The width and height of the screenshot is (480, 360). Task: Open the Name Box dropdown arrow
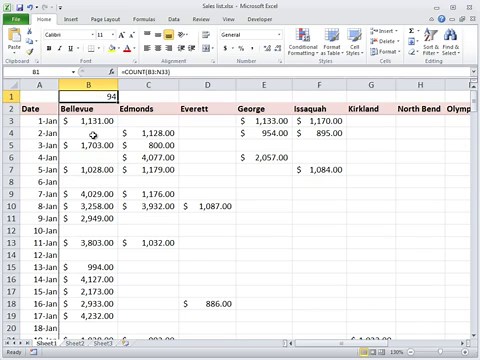73,72
